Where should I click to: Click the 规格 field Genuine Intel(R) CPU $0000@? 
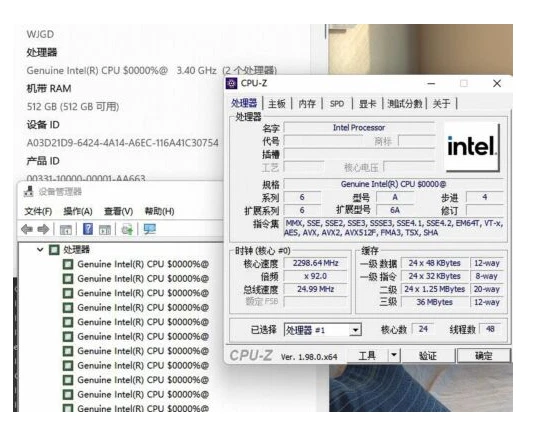(x=394, y=184)
